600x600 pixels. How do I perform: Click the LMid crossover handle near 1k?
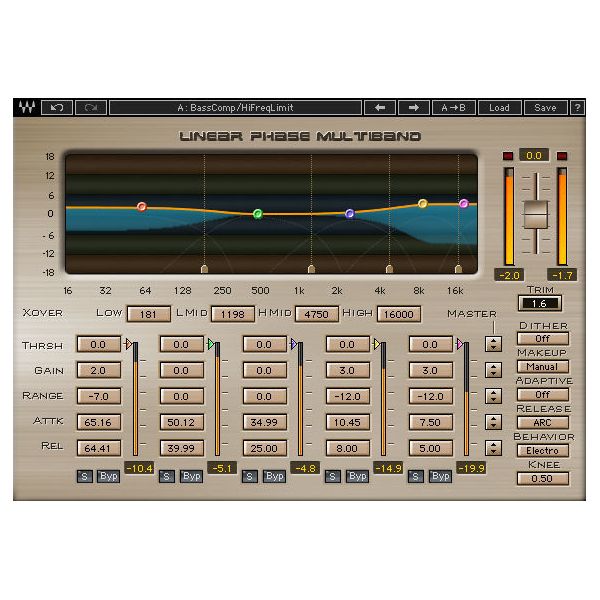click(311, 269)
